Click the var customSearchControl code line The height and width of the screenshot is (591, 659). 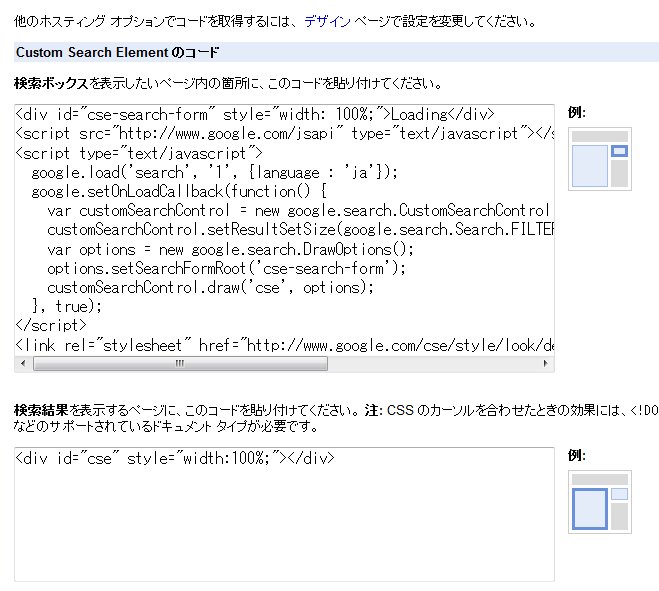(x=298, y=211)
